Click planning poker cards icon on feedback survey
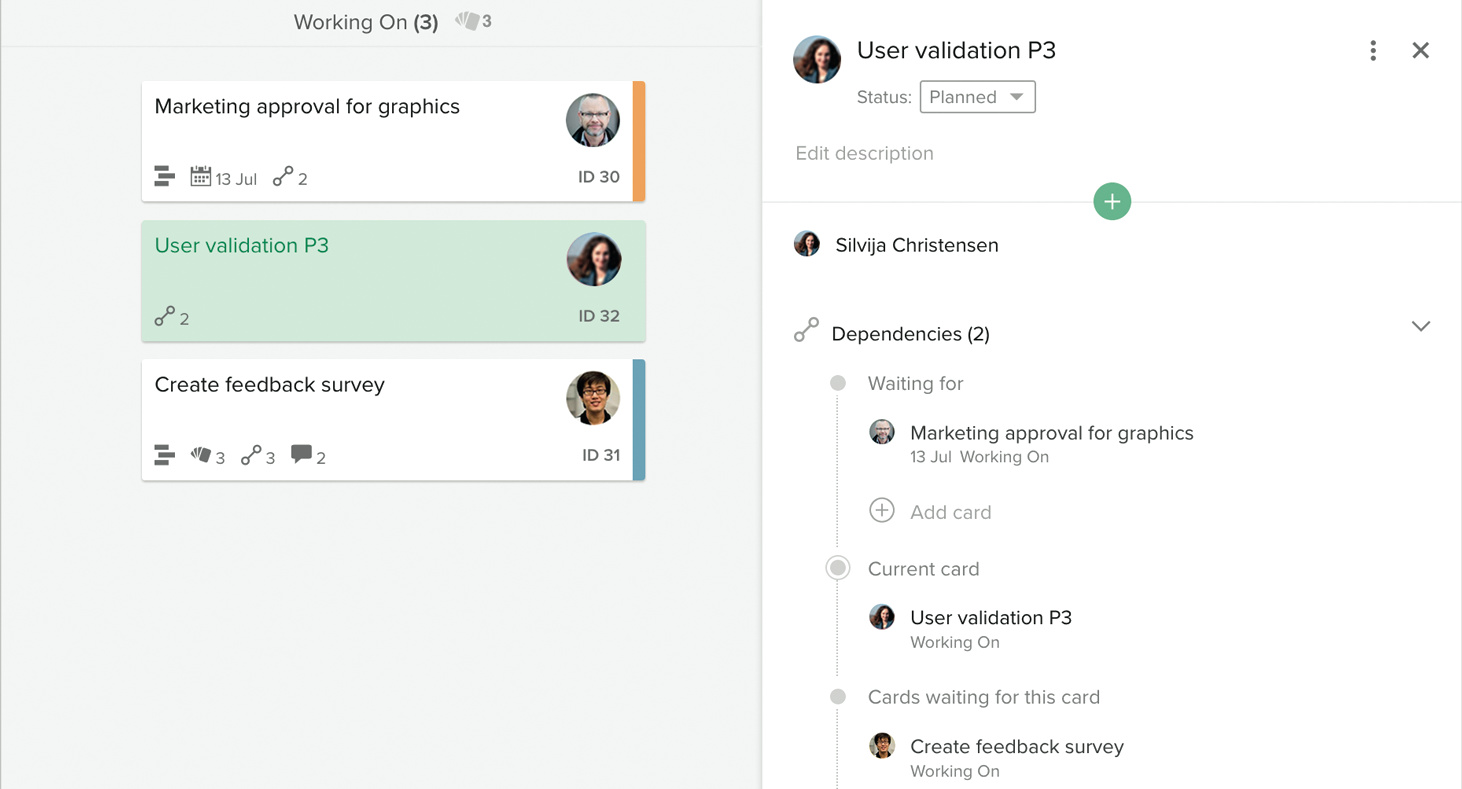 point(201,456)
